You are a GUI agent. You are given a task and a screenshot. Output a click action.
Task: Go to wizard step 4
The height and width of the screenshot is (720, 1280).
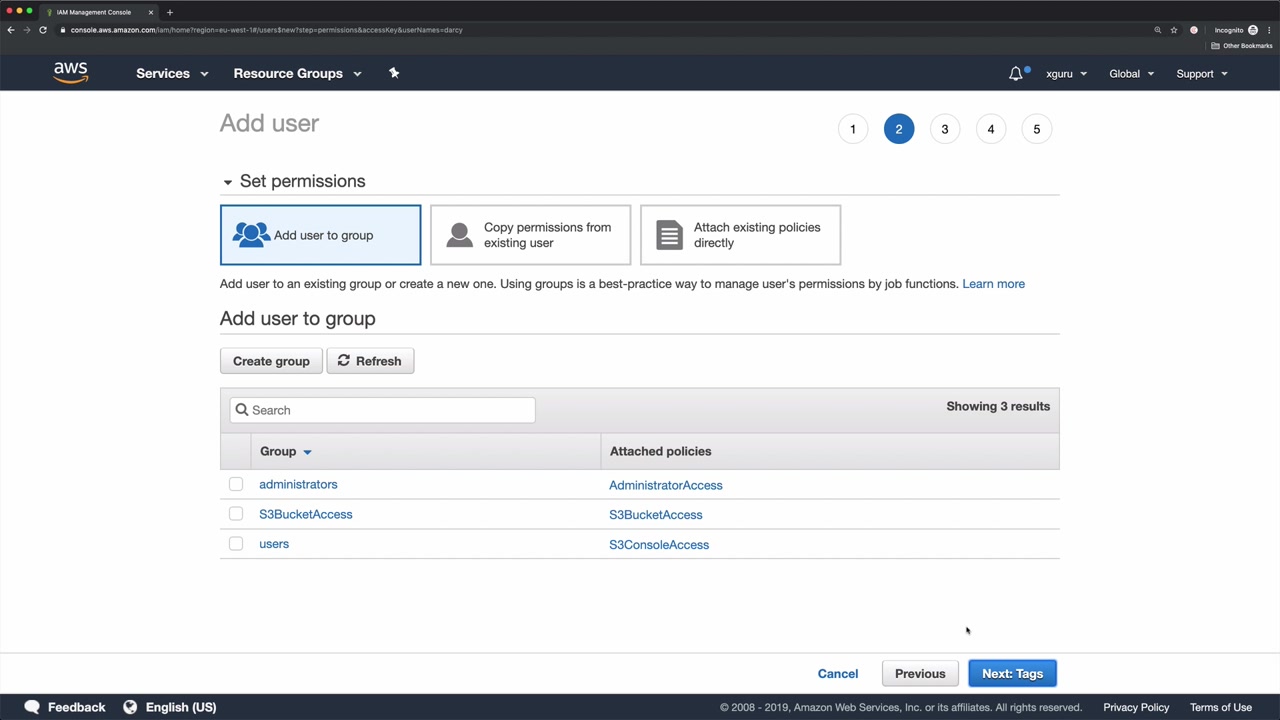click(x=991, y=129)
